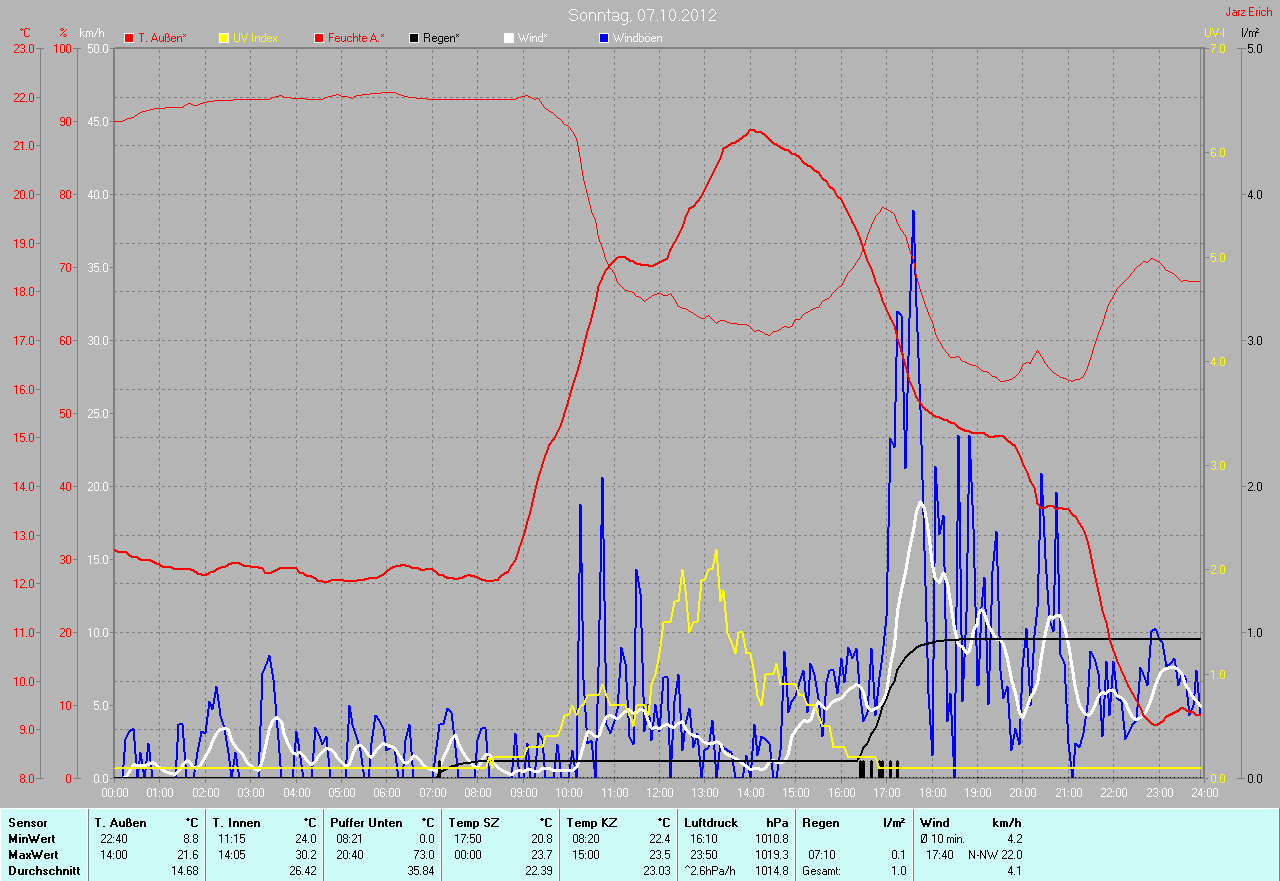Click the T. Außen minimum time "22:40"
The height and width of the screenshot is (881, 1280).
coord(115,839)
